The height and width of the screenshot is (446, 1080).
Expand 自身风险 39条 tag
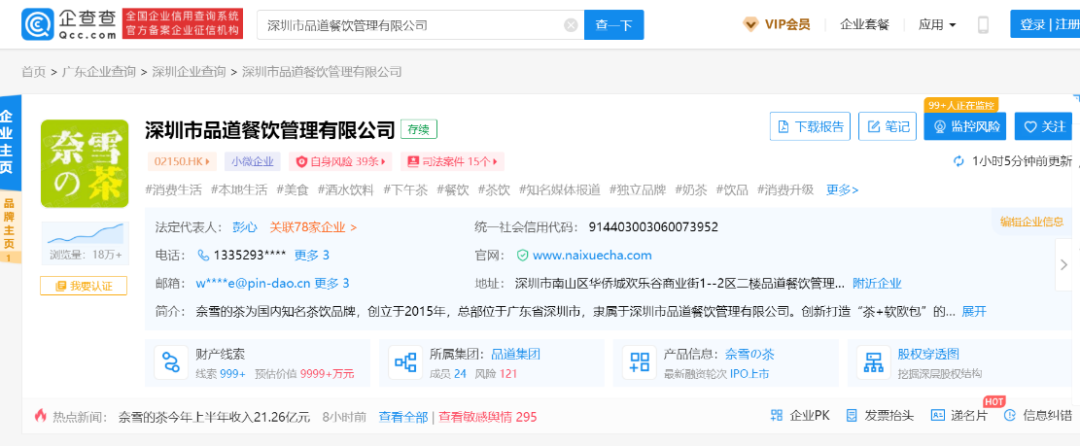340,162
